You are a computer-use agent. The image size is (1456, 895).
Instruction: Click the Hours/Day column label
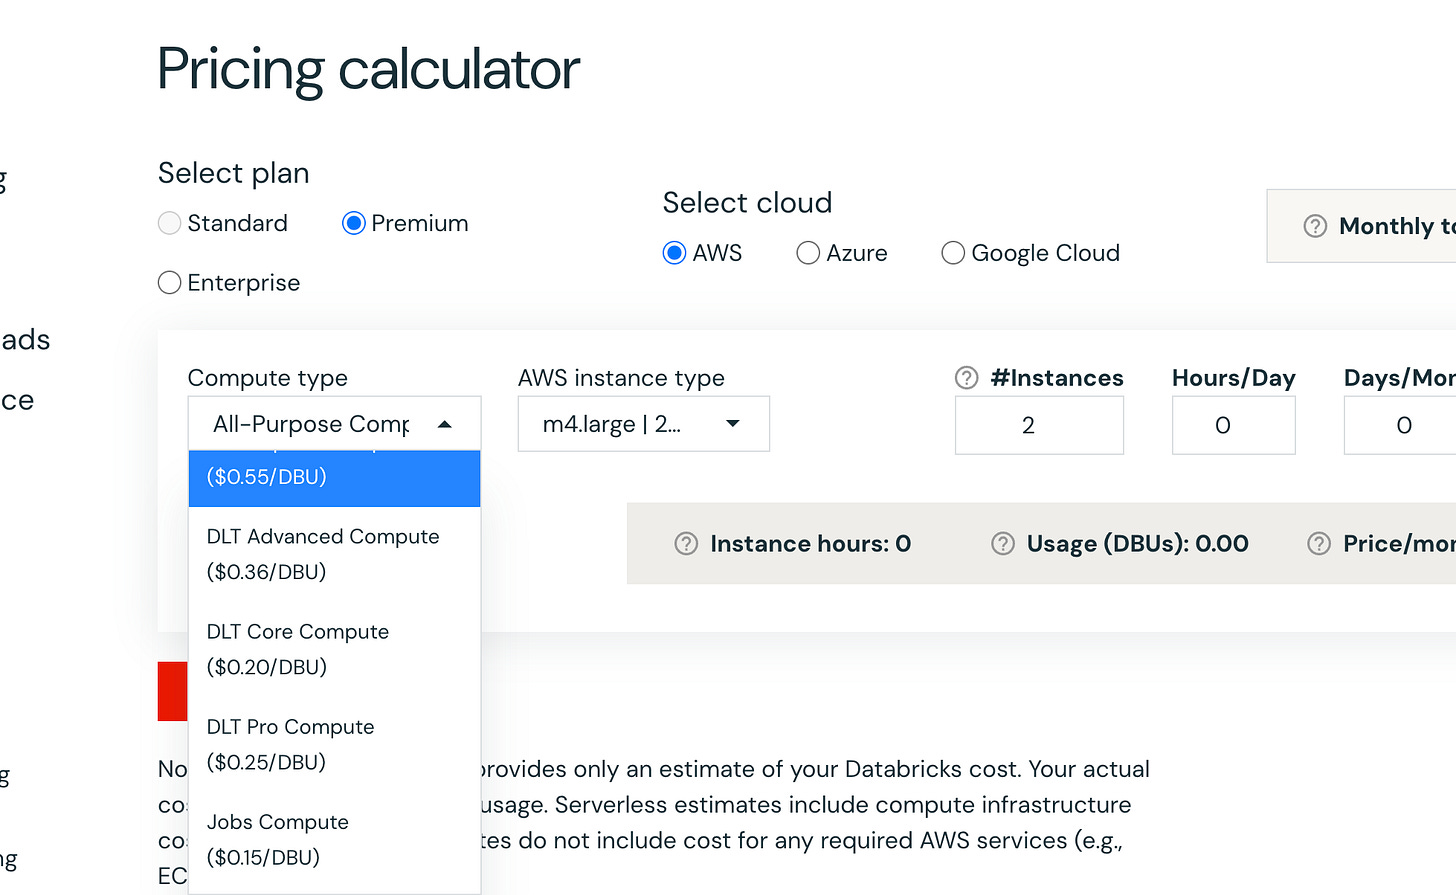(1233, 378)
